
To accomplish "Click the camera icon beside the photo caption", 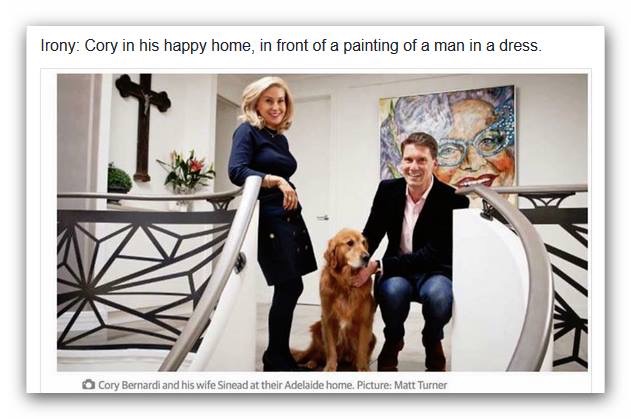I will point(89,385).
